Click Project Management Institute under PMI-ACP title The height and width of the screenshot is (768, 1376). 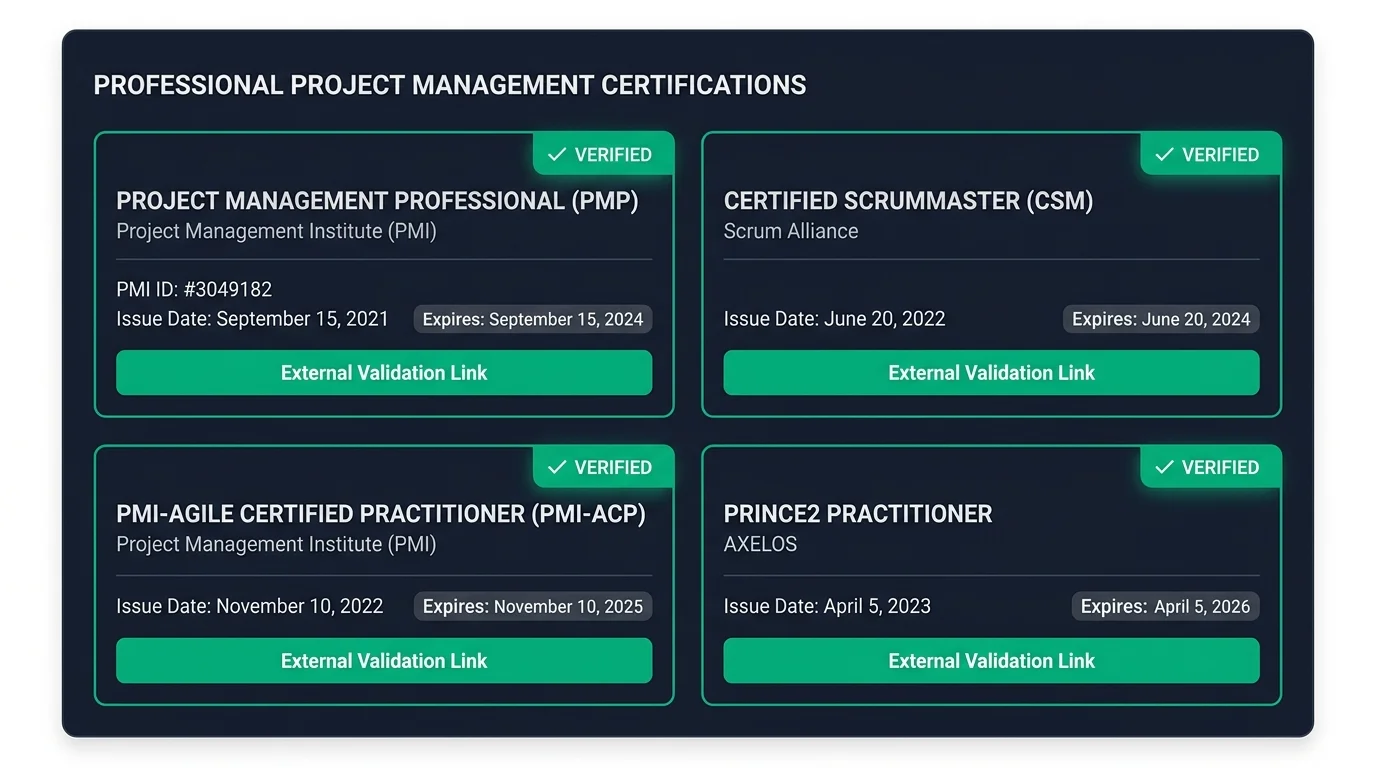pyautogui.click(x=276, y=544)
